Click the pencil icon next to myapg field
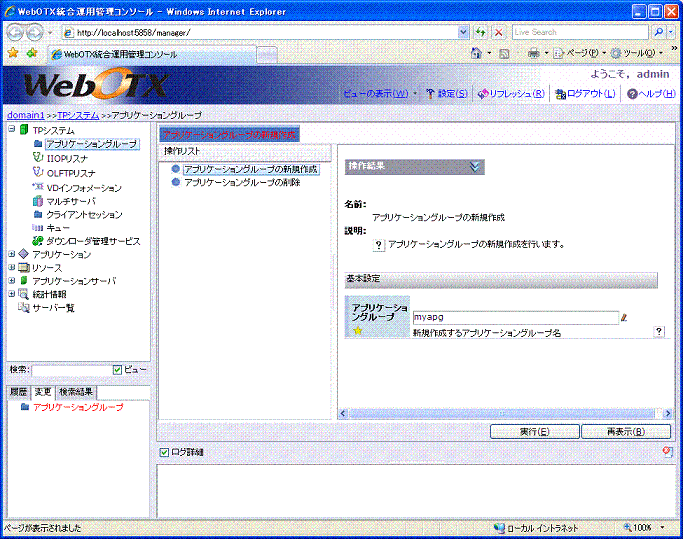The image size is (683, 539). (625, 317)
